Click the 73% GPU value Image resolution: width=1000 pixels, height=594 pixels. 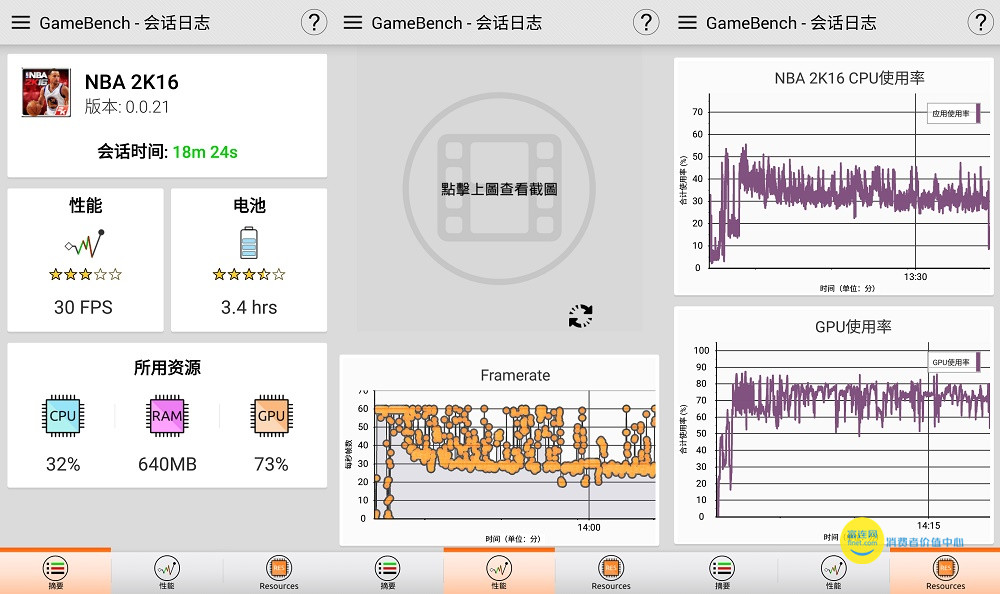271,464
